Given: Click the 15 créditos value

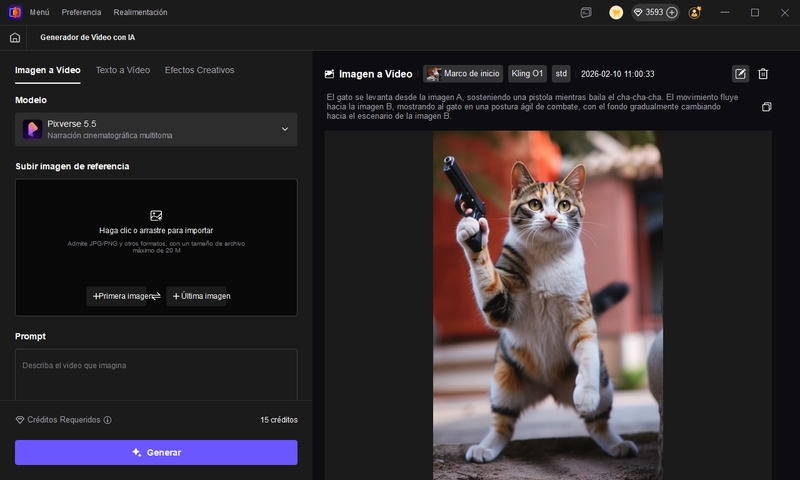Looking at the screenshot, I should (279, 420).
